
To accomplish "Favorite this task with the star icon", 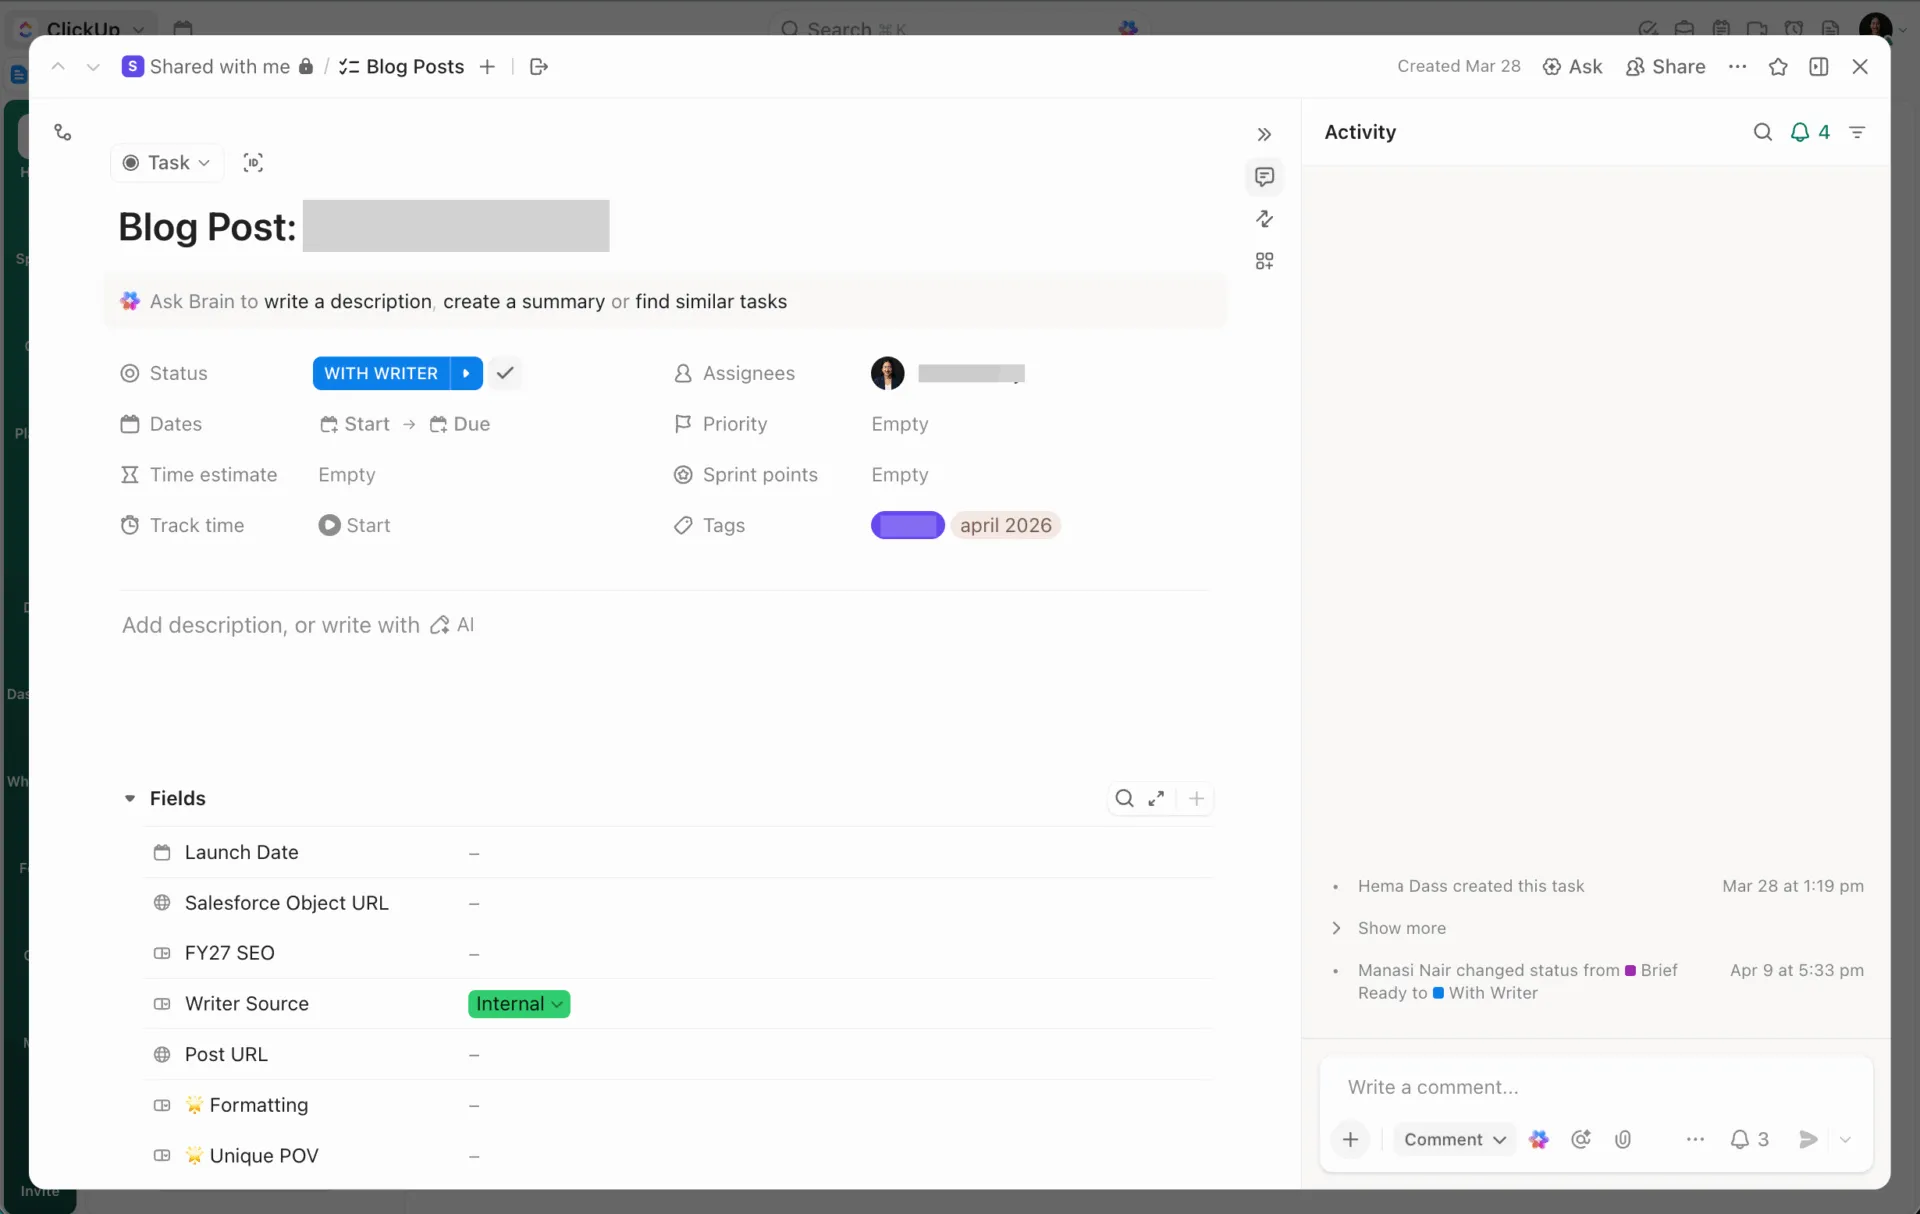I will (x=1778, y=67).
